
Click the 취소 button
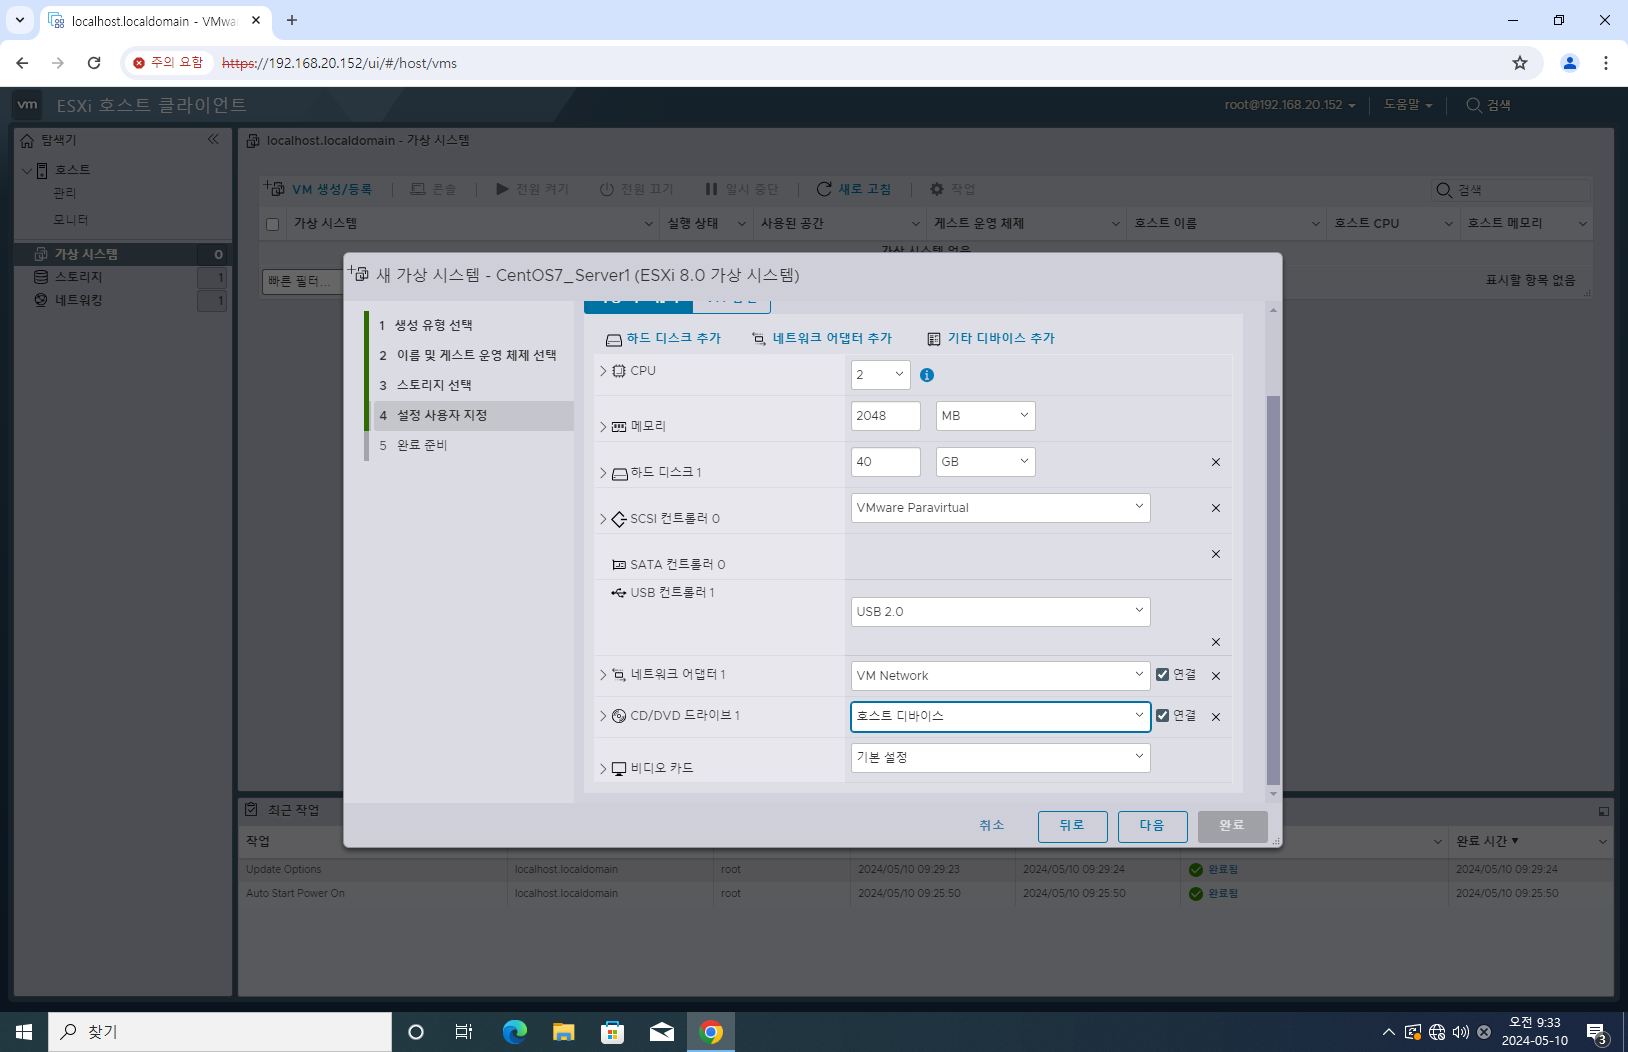point(992,826)
